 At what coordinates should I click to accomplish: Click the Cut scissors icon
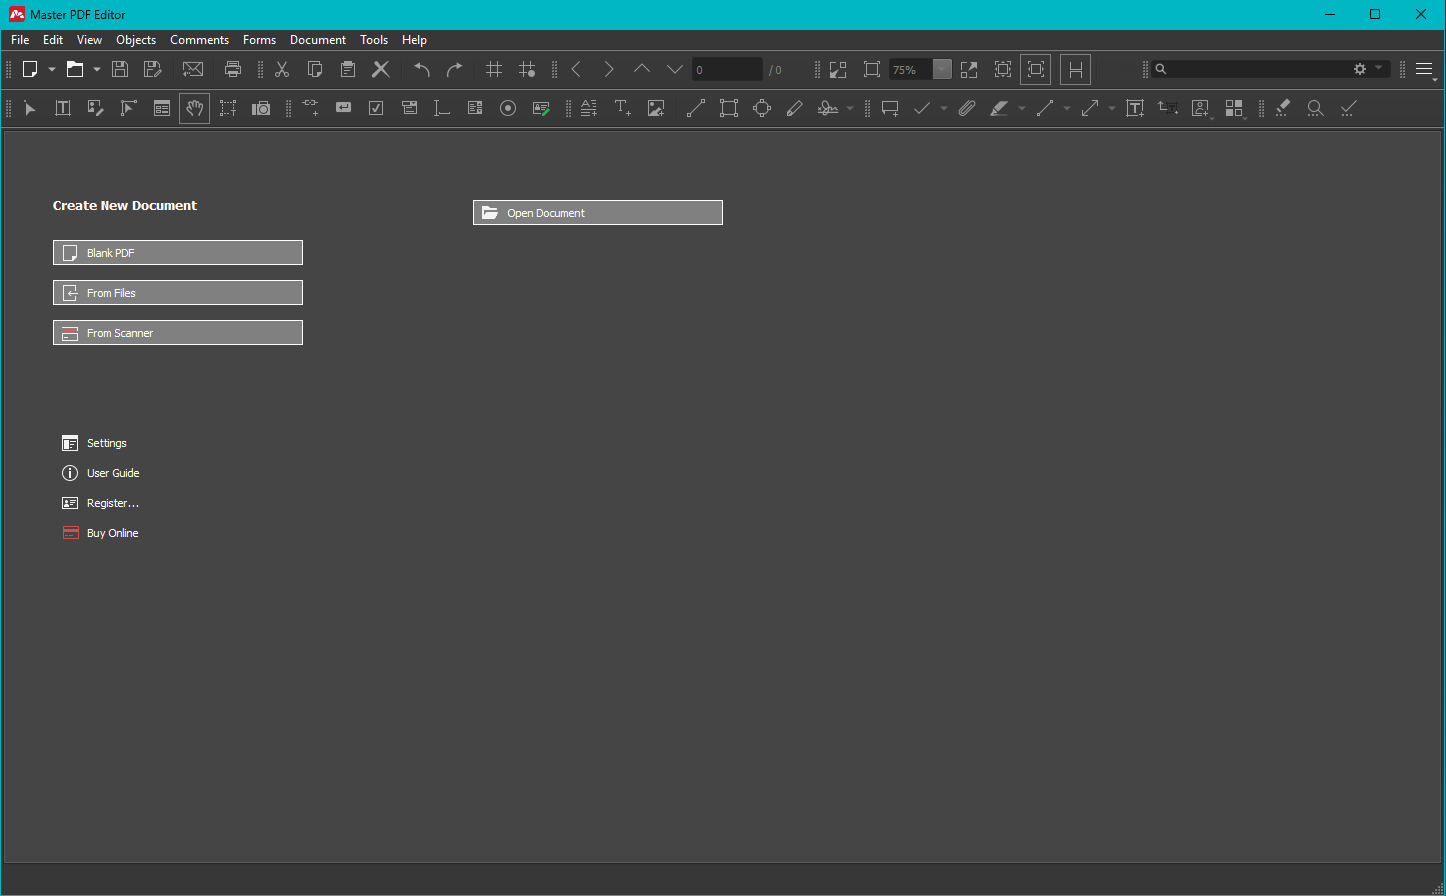(282, 69)
